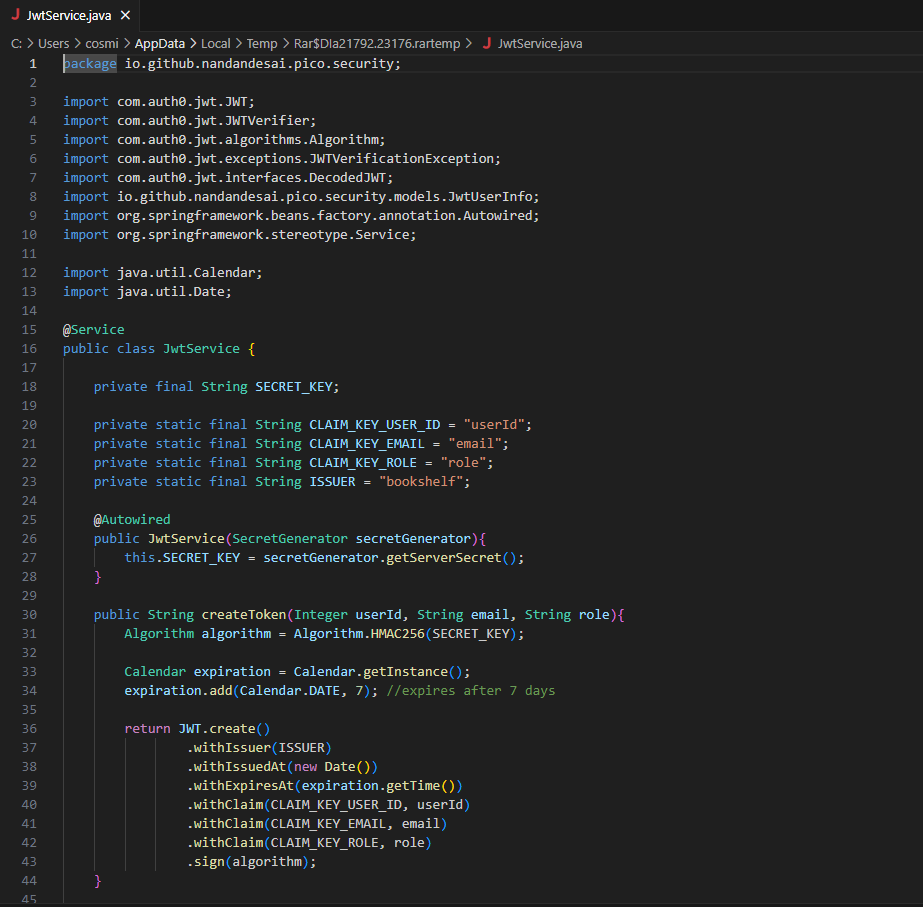Click the 'package' keyword on line 1
Screen dimensions: 923x907
(x=90, y=64)
